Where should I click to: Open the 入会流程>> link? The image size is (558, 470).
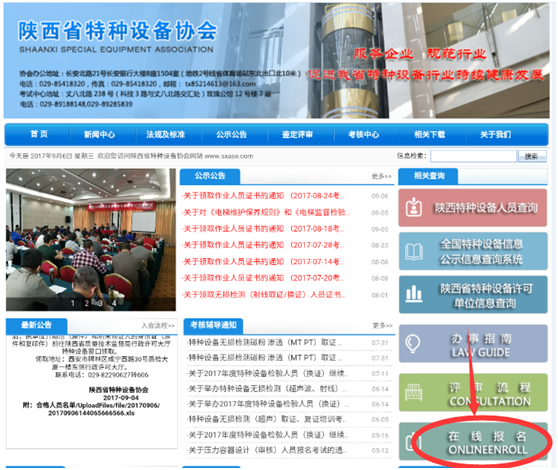click(x=158, y=326)
